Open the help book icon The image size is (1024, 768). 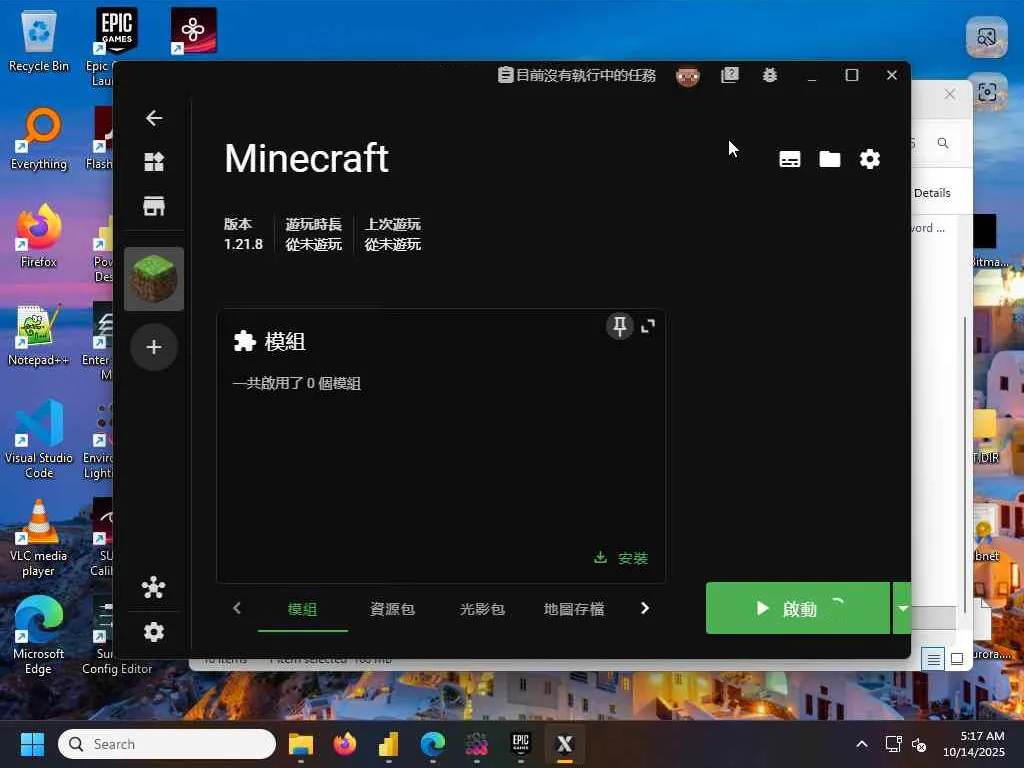(x=729, y=75)
